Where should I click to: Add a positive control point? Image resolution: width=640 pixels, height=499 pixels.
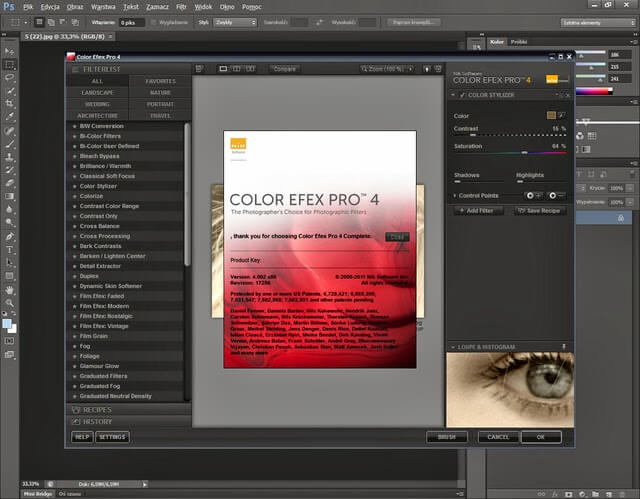[x=532, y=196]
